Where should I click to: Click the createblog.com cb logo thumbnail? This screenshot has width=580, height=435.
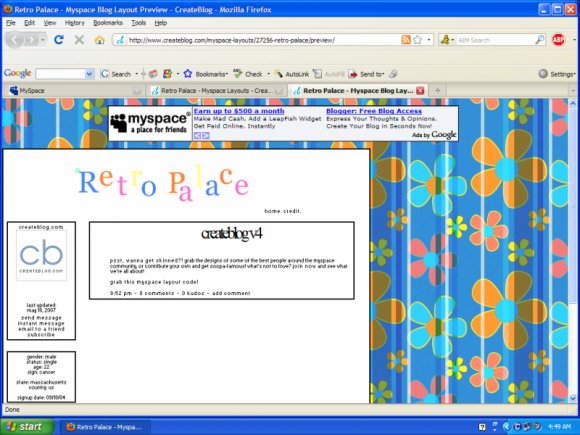click(41, 255)
